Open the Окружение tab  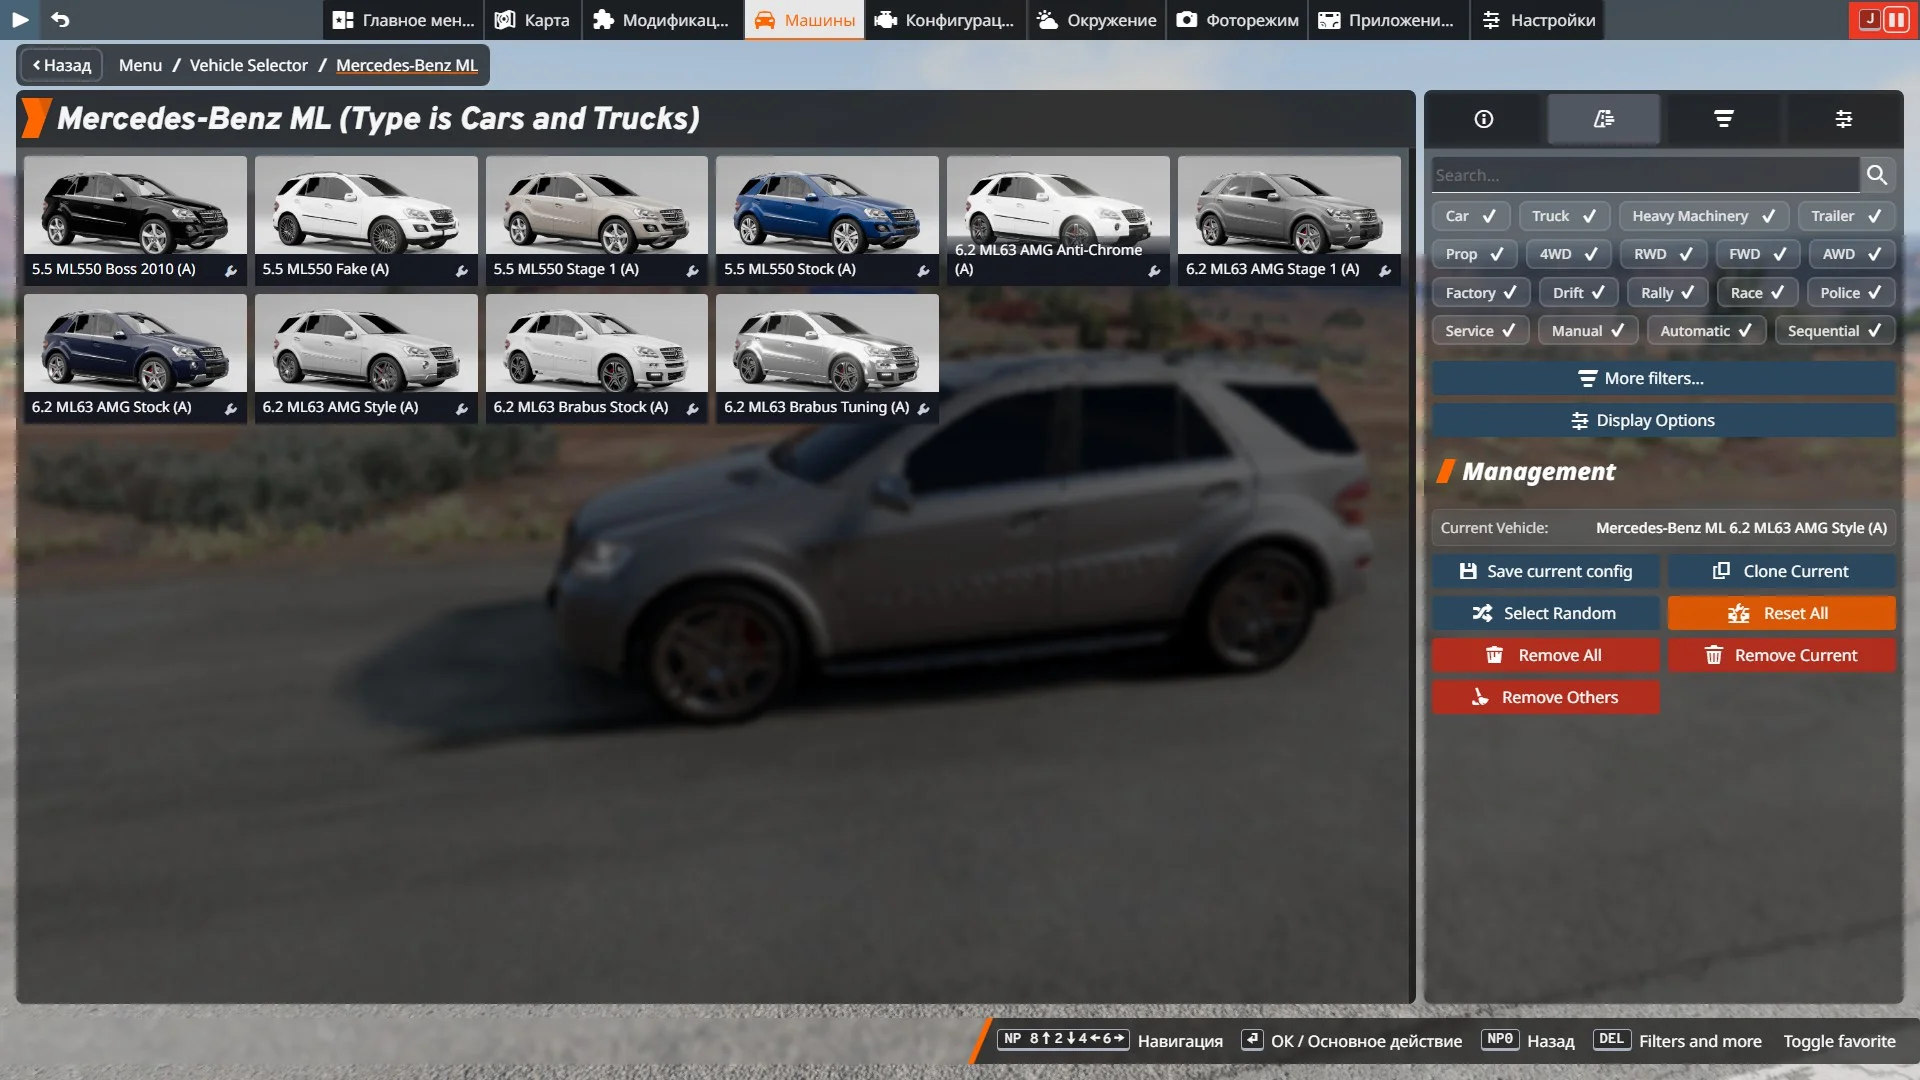tap(1097, 20)
